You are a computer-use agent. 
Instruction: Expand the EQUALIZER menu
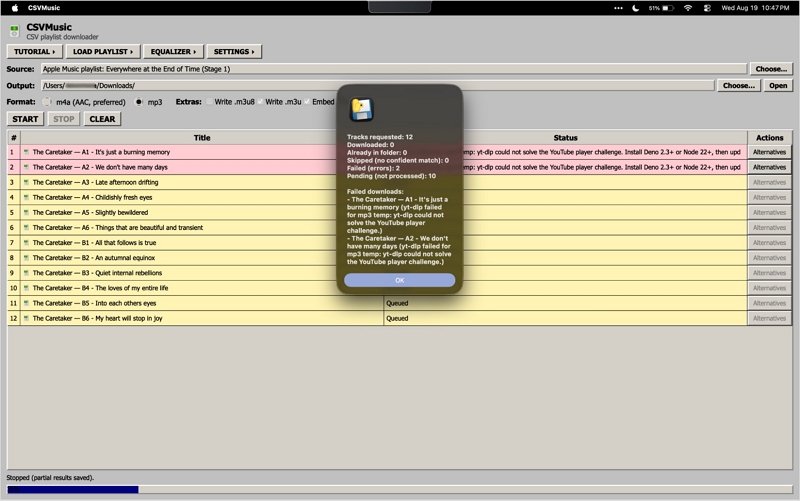pyautogui.click(x=173, y=52)
